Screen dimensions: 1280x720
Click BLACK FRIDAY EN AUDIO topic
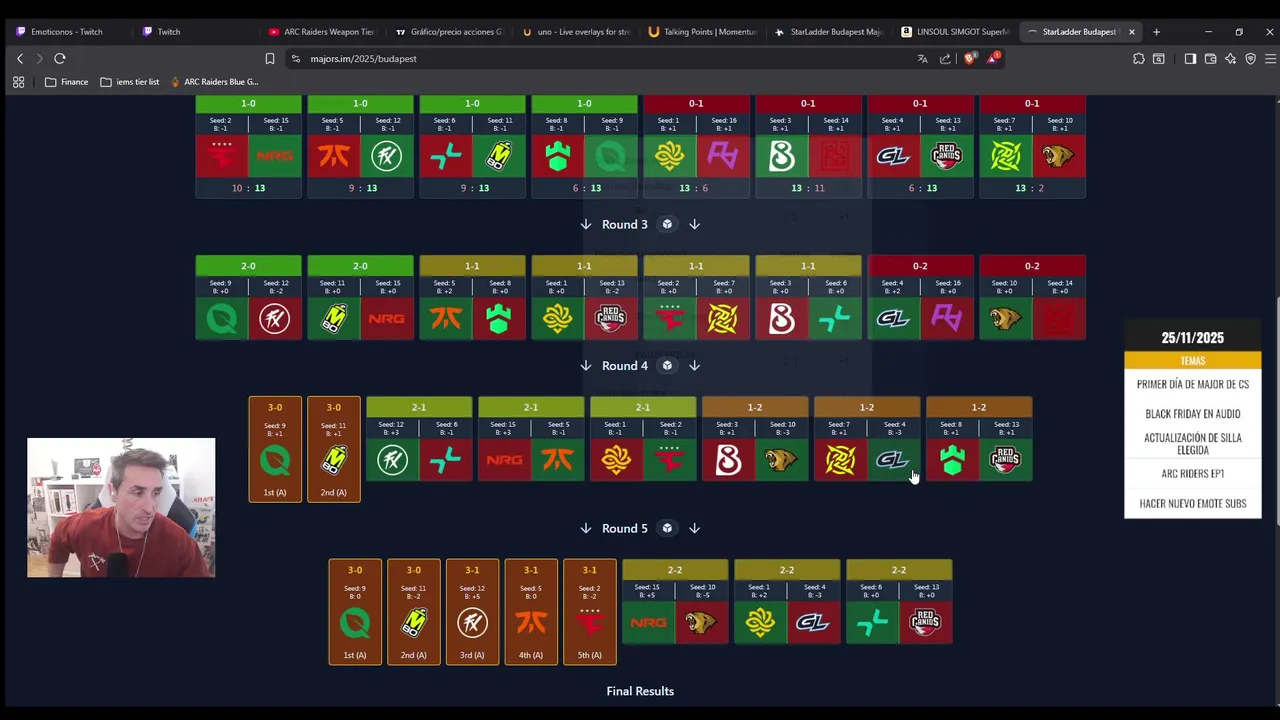[1193, 414]
